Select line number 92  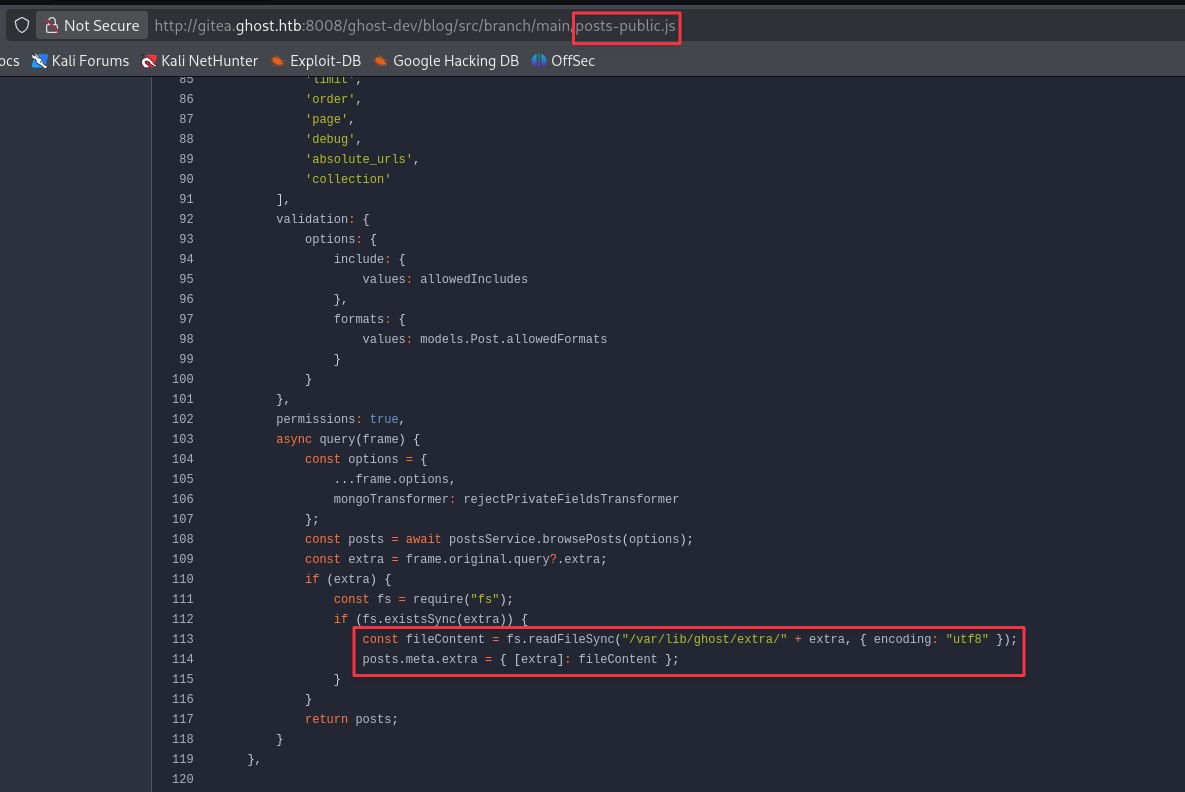186,219
